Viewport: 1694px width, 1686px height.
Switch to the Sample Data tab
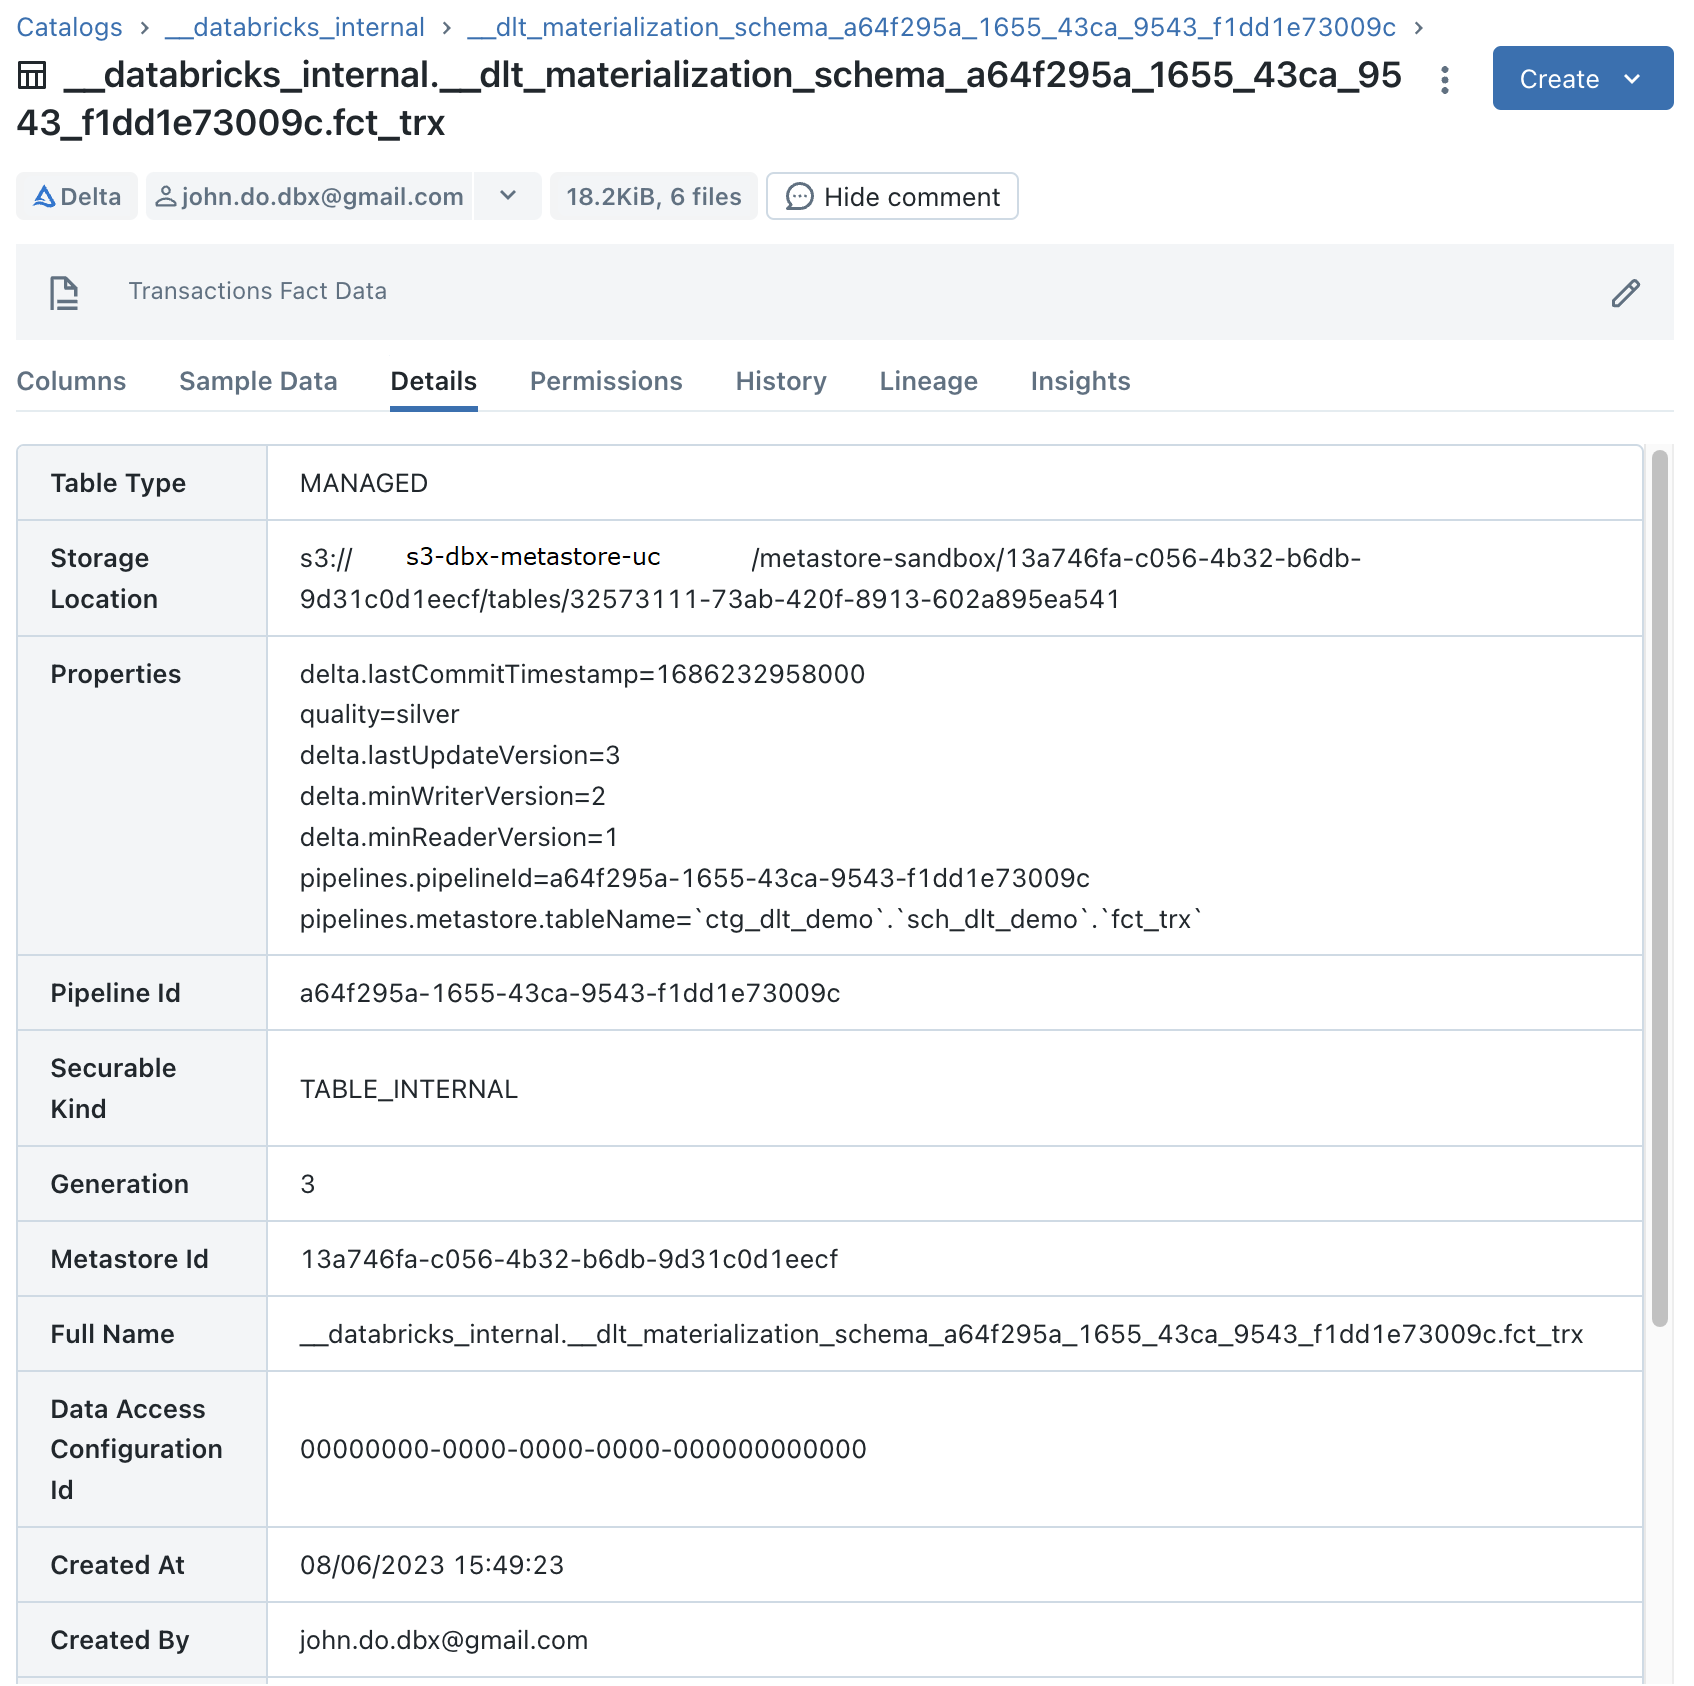click(258, 381)
